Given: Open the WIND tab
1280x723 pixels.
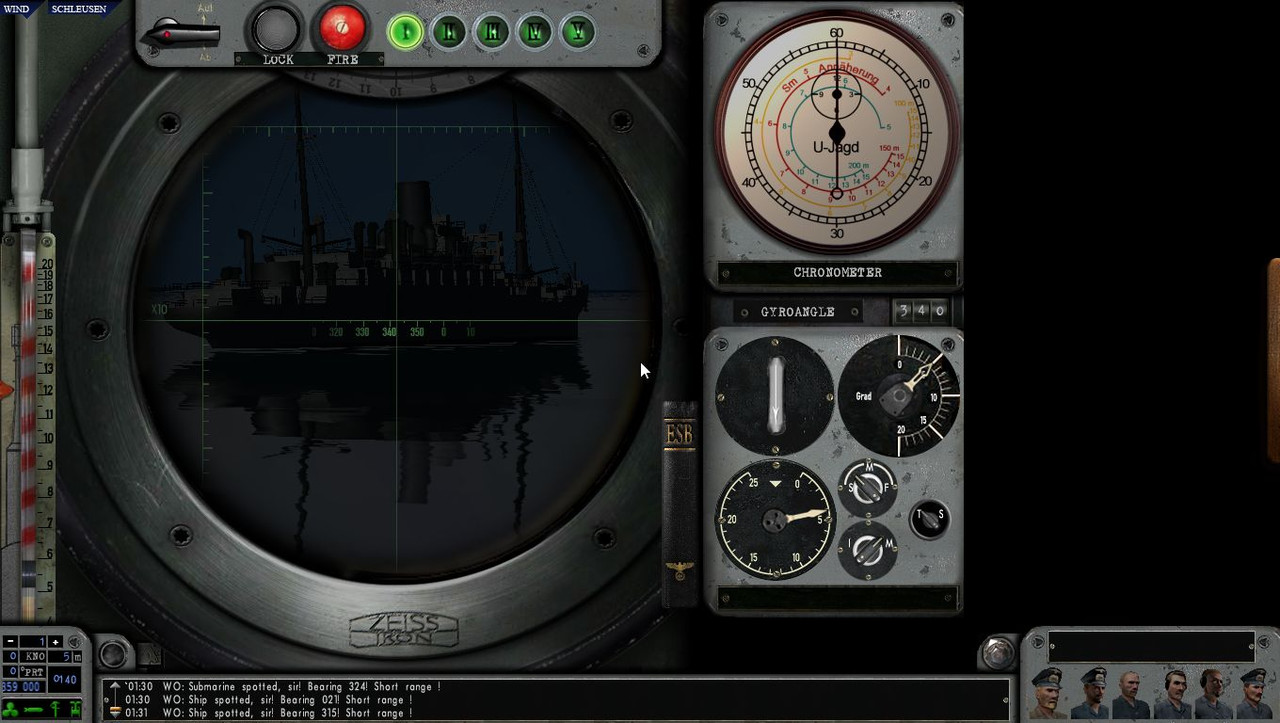Looking at the screenshot, I should point(18,9).
